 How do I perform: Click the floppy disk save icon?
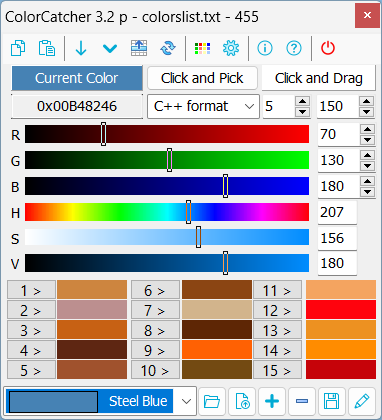(332, 401)
